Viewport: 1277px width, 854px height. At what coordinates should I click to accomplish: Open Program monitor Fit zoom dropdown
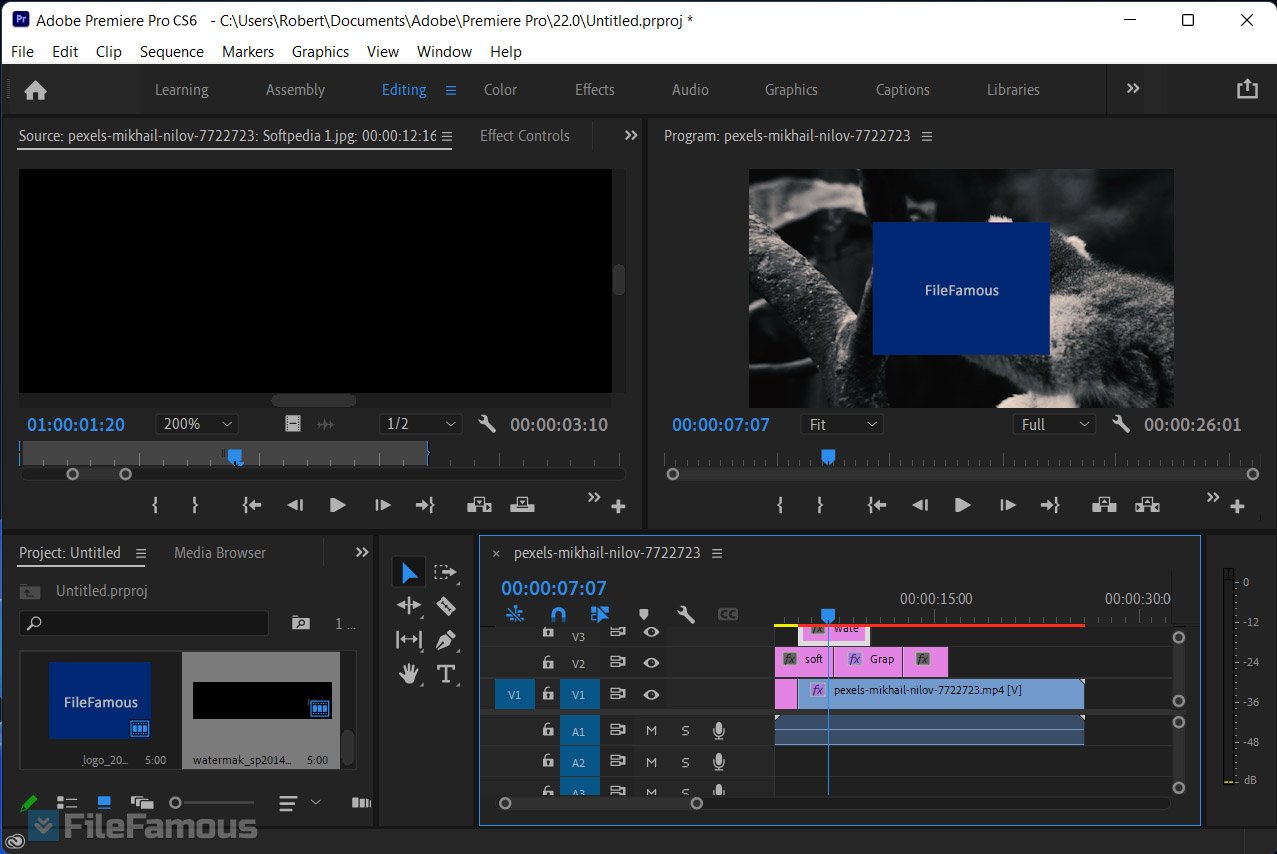click(842, 424)
